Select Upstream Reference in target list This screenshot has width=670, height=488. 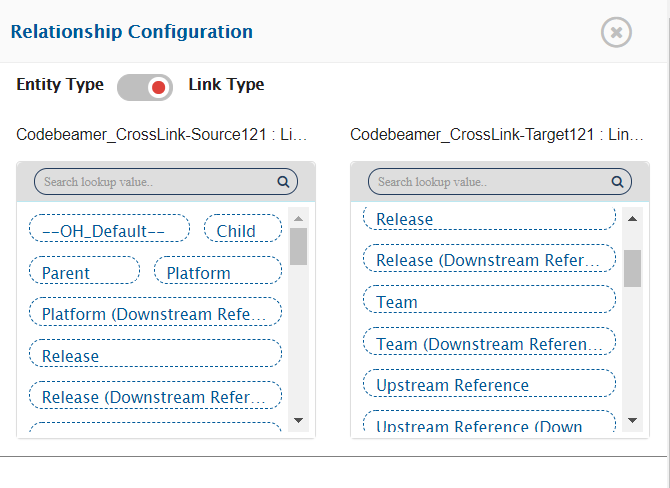[489, 385]
